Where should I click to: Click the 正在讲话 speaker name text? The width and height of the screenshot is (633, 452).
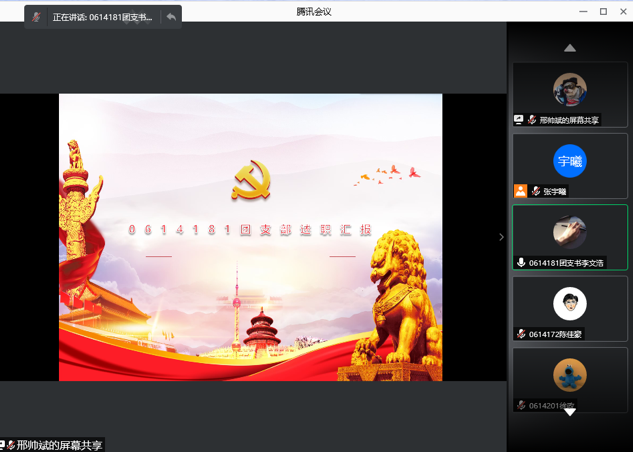(x=103, y=17)
